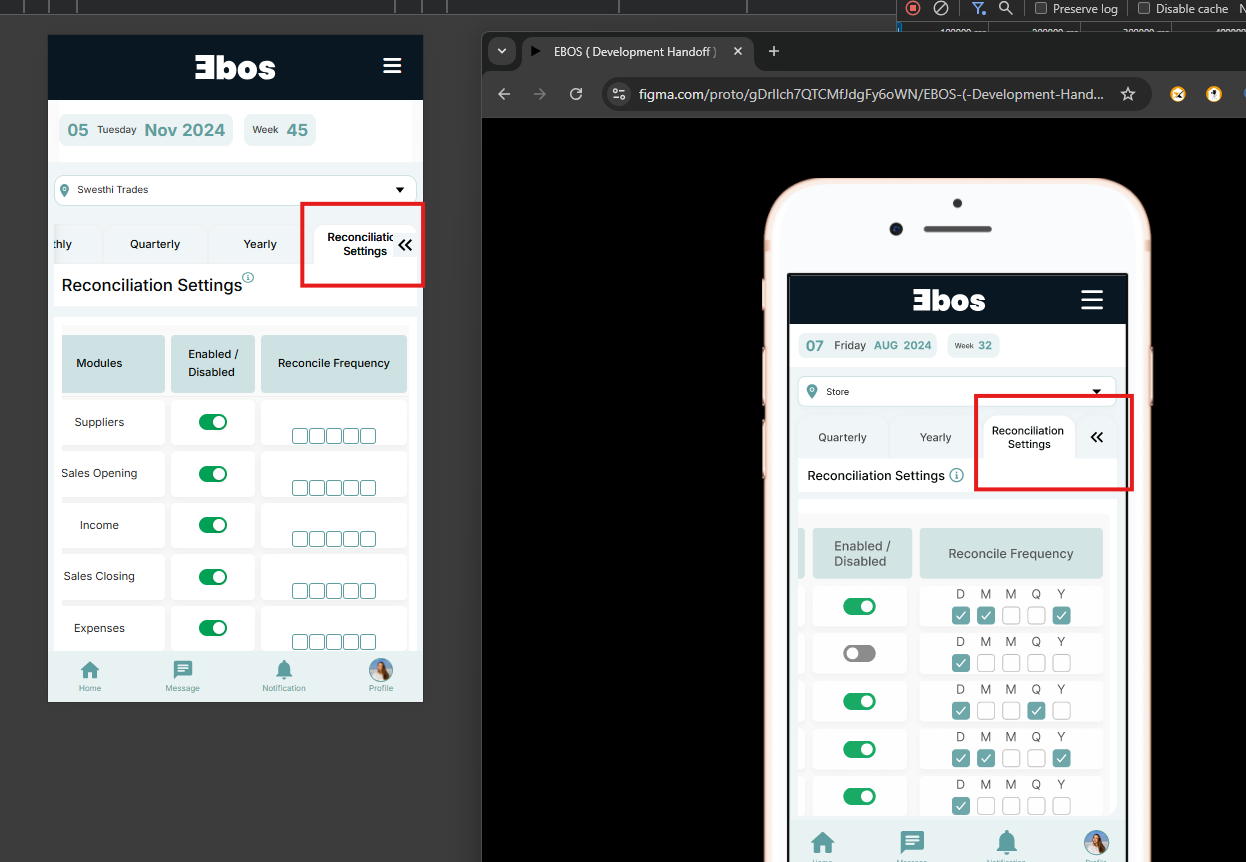Viewport: 1246px width, 862px height.
Task: Bookmark the Figma page with the star icon
Action: 1128,94
